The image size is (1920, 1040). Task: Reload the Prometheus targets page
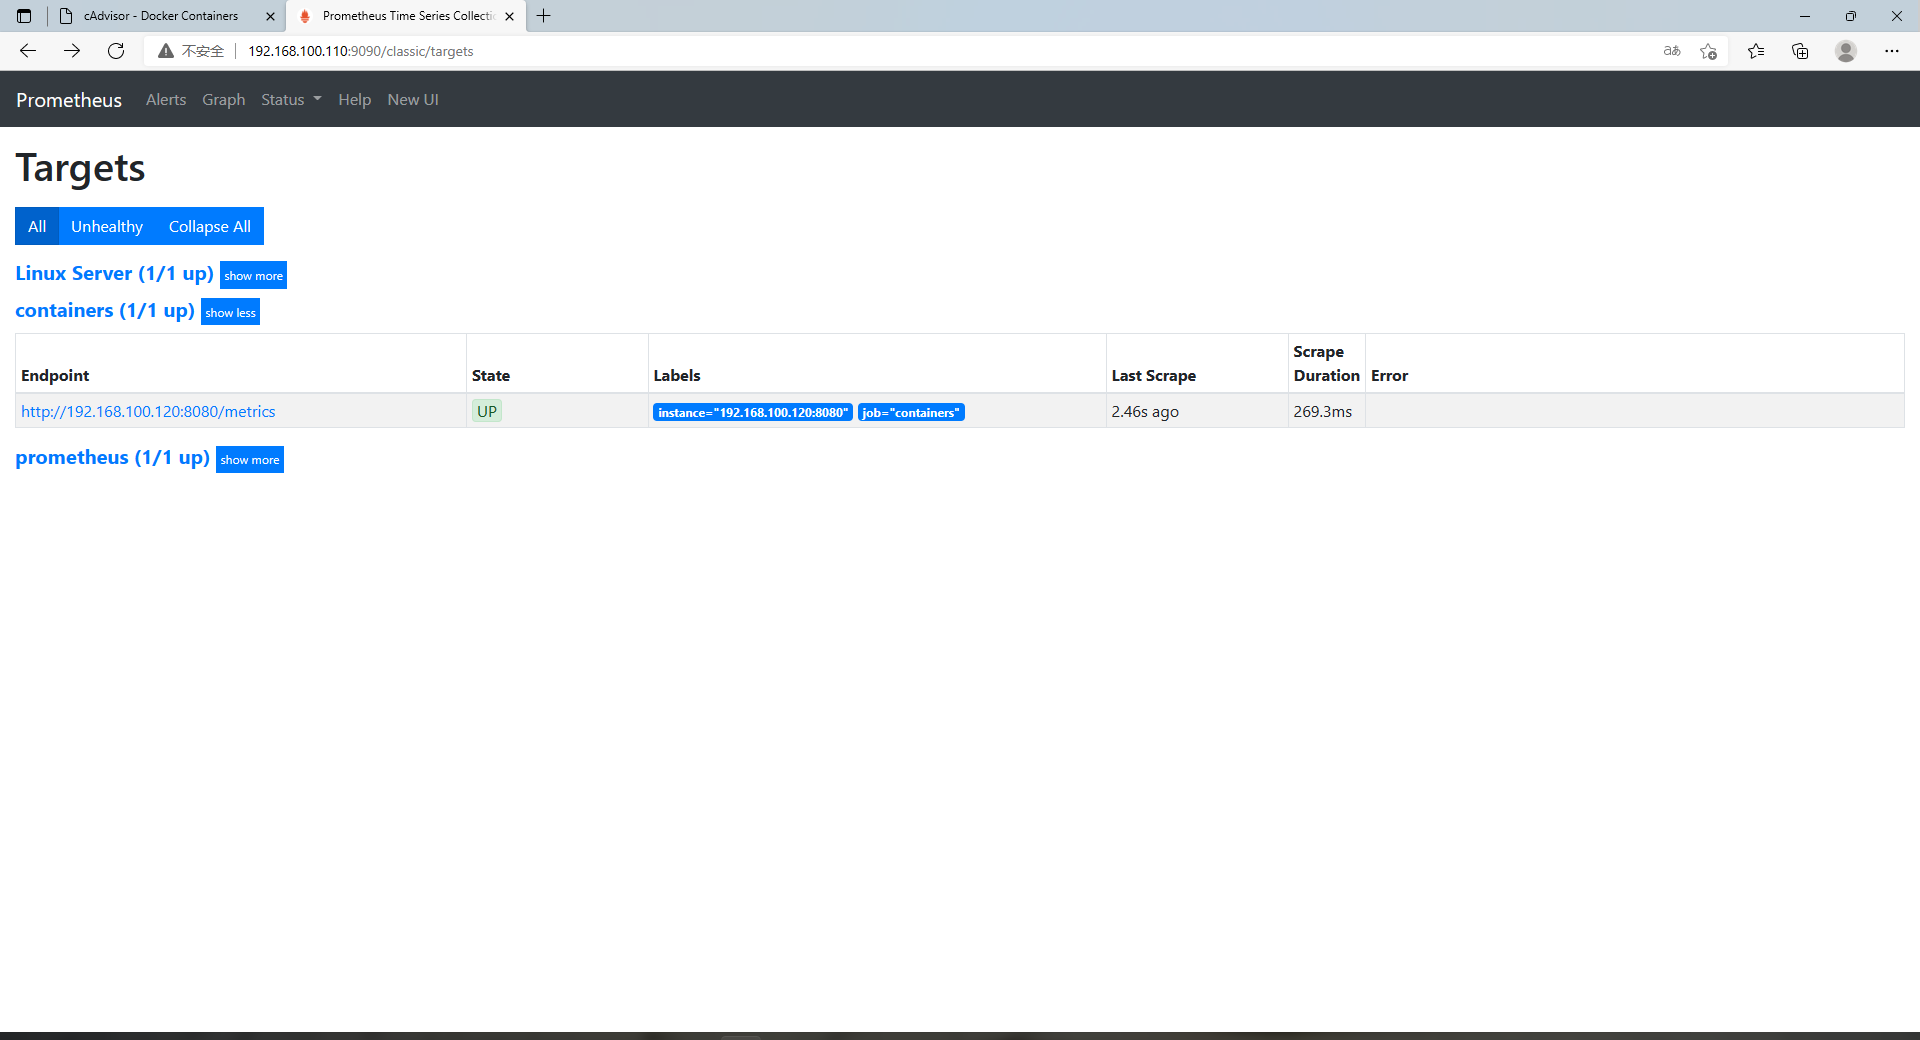point(116,51)
